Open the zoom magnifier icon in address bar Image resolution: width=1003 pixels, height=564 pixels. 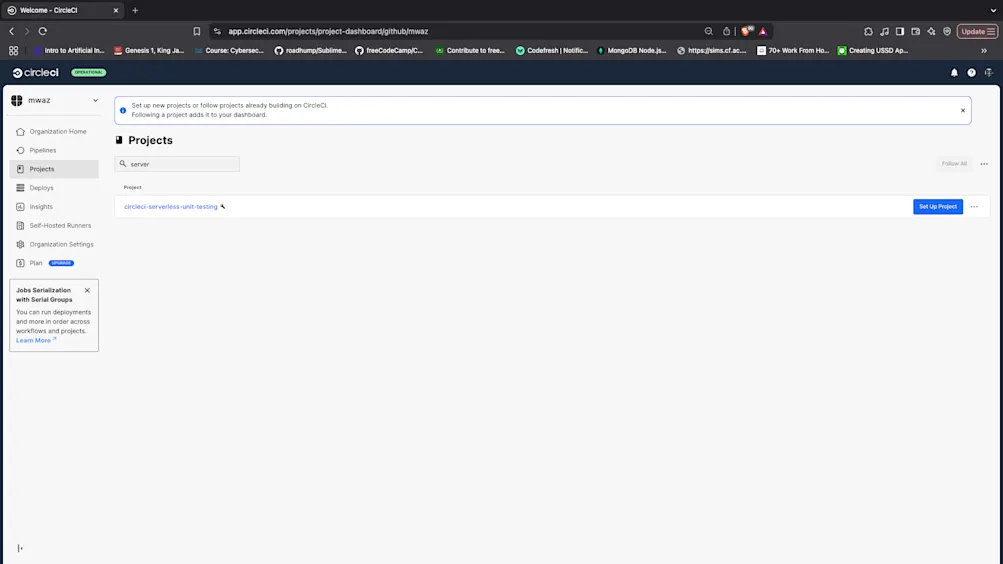point(708,31)
